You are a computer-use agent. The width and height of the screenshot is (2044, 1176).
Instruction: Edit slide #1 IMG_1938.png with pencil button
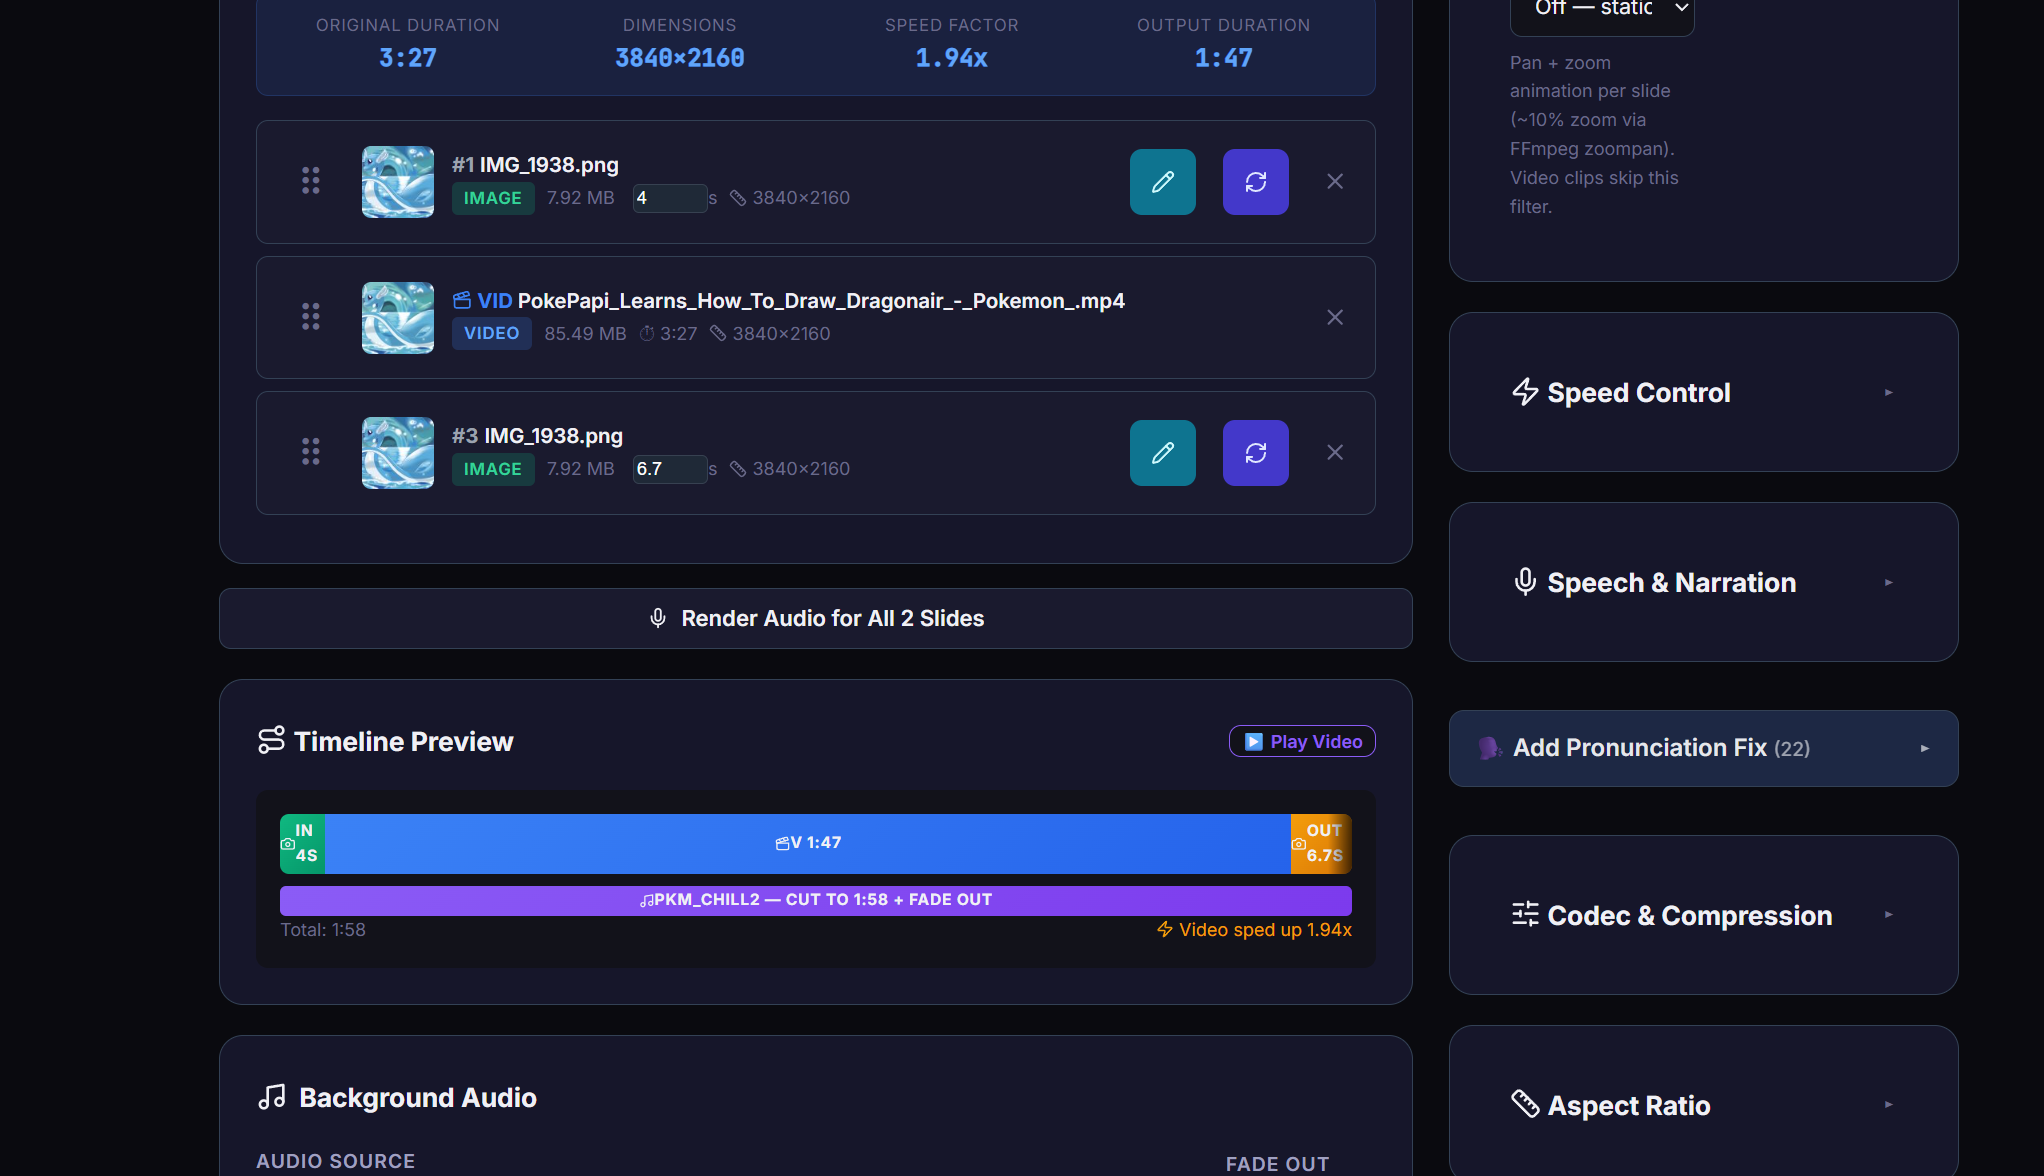pyautogui.click(x=1162, y=182)
